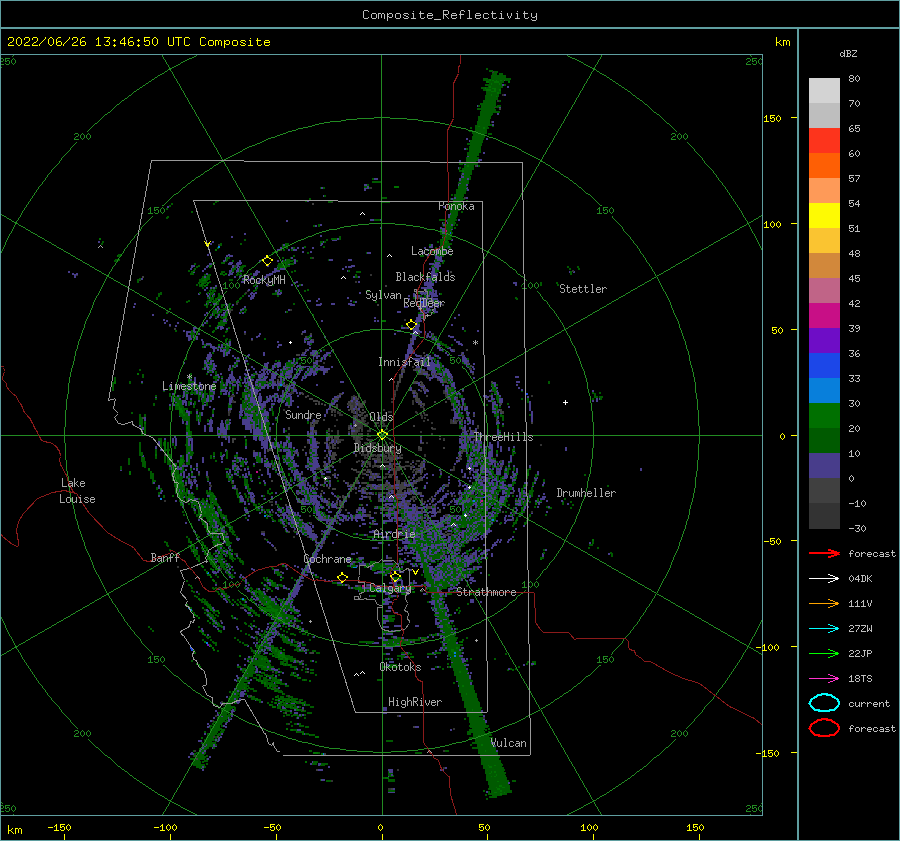The width and height of the screenshot is (900, 841).
Task: Click the Strathmore label
Action: 486,592
